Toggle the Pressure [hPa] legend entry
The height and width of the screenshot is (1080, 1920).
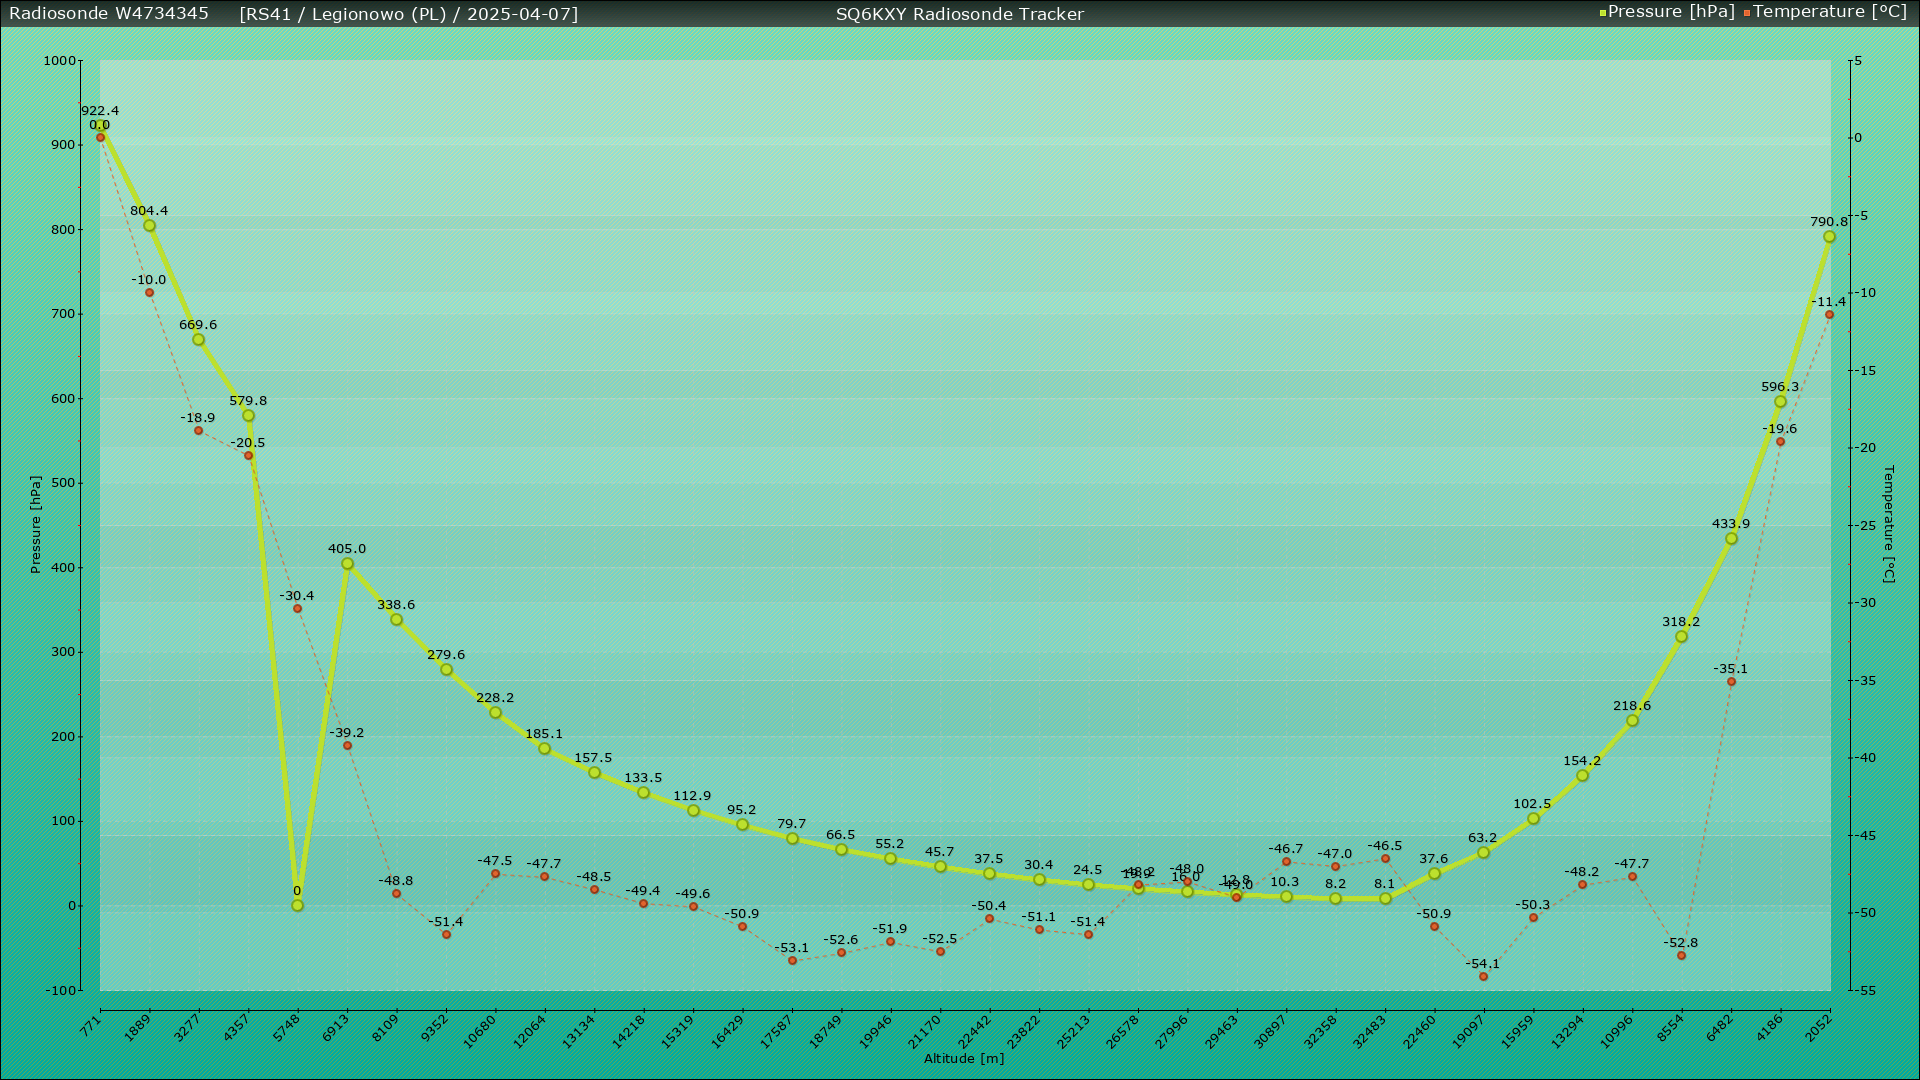pyautogui.click(x=1670, y=12)
